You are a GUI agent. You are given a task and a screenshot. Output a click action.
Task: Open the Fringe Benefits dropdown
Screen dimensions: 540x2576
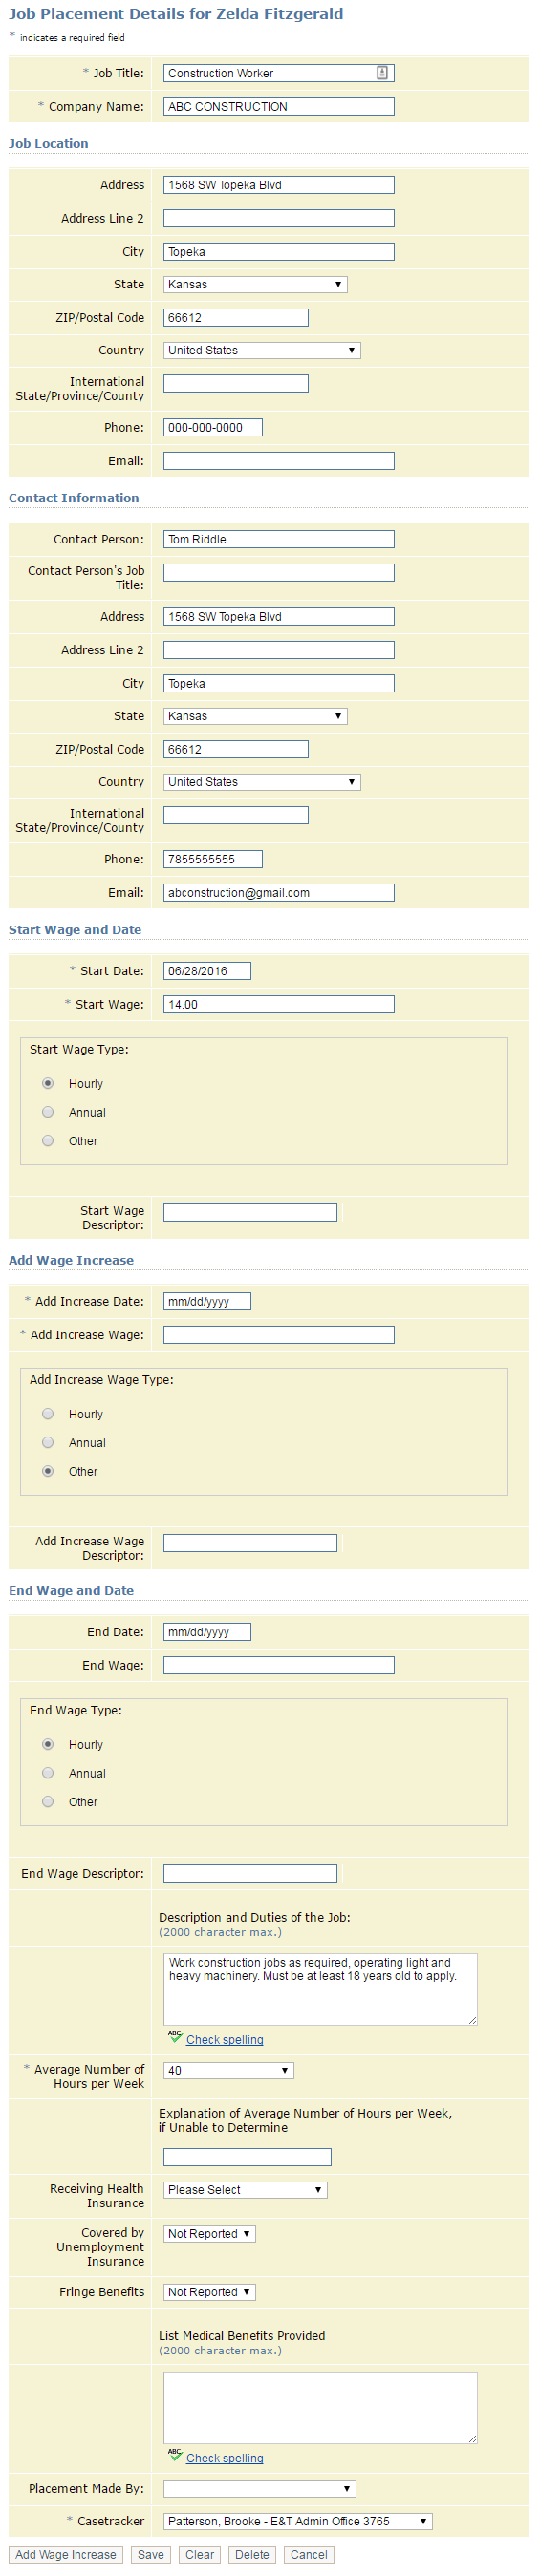tap(209, 2292)
